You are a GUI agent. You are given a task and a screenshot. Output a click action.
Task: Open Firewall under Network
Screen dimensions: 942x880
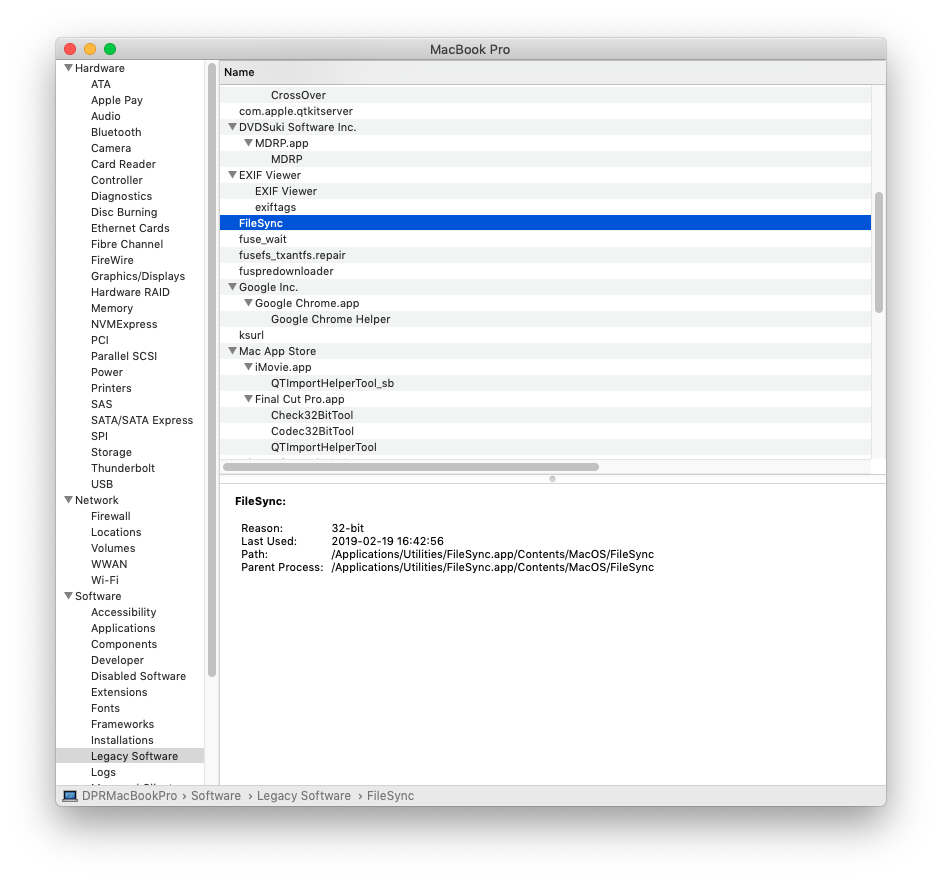111,517
